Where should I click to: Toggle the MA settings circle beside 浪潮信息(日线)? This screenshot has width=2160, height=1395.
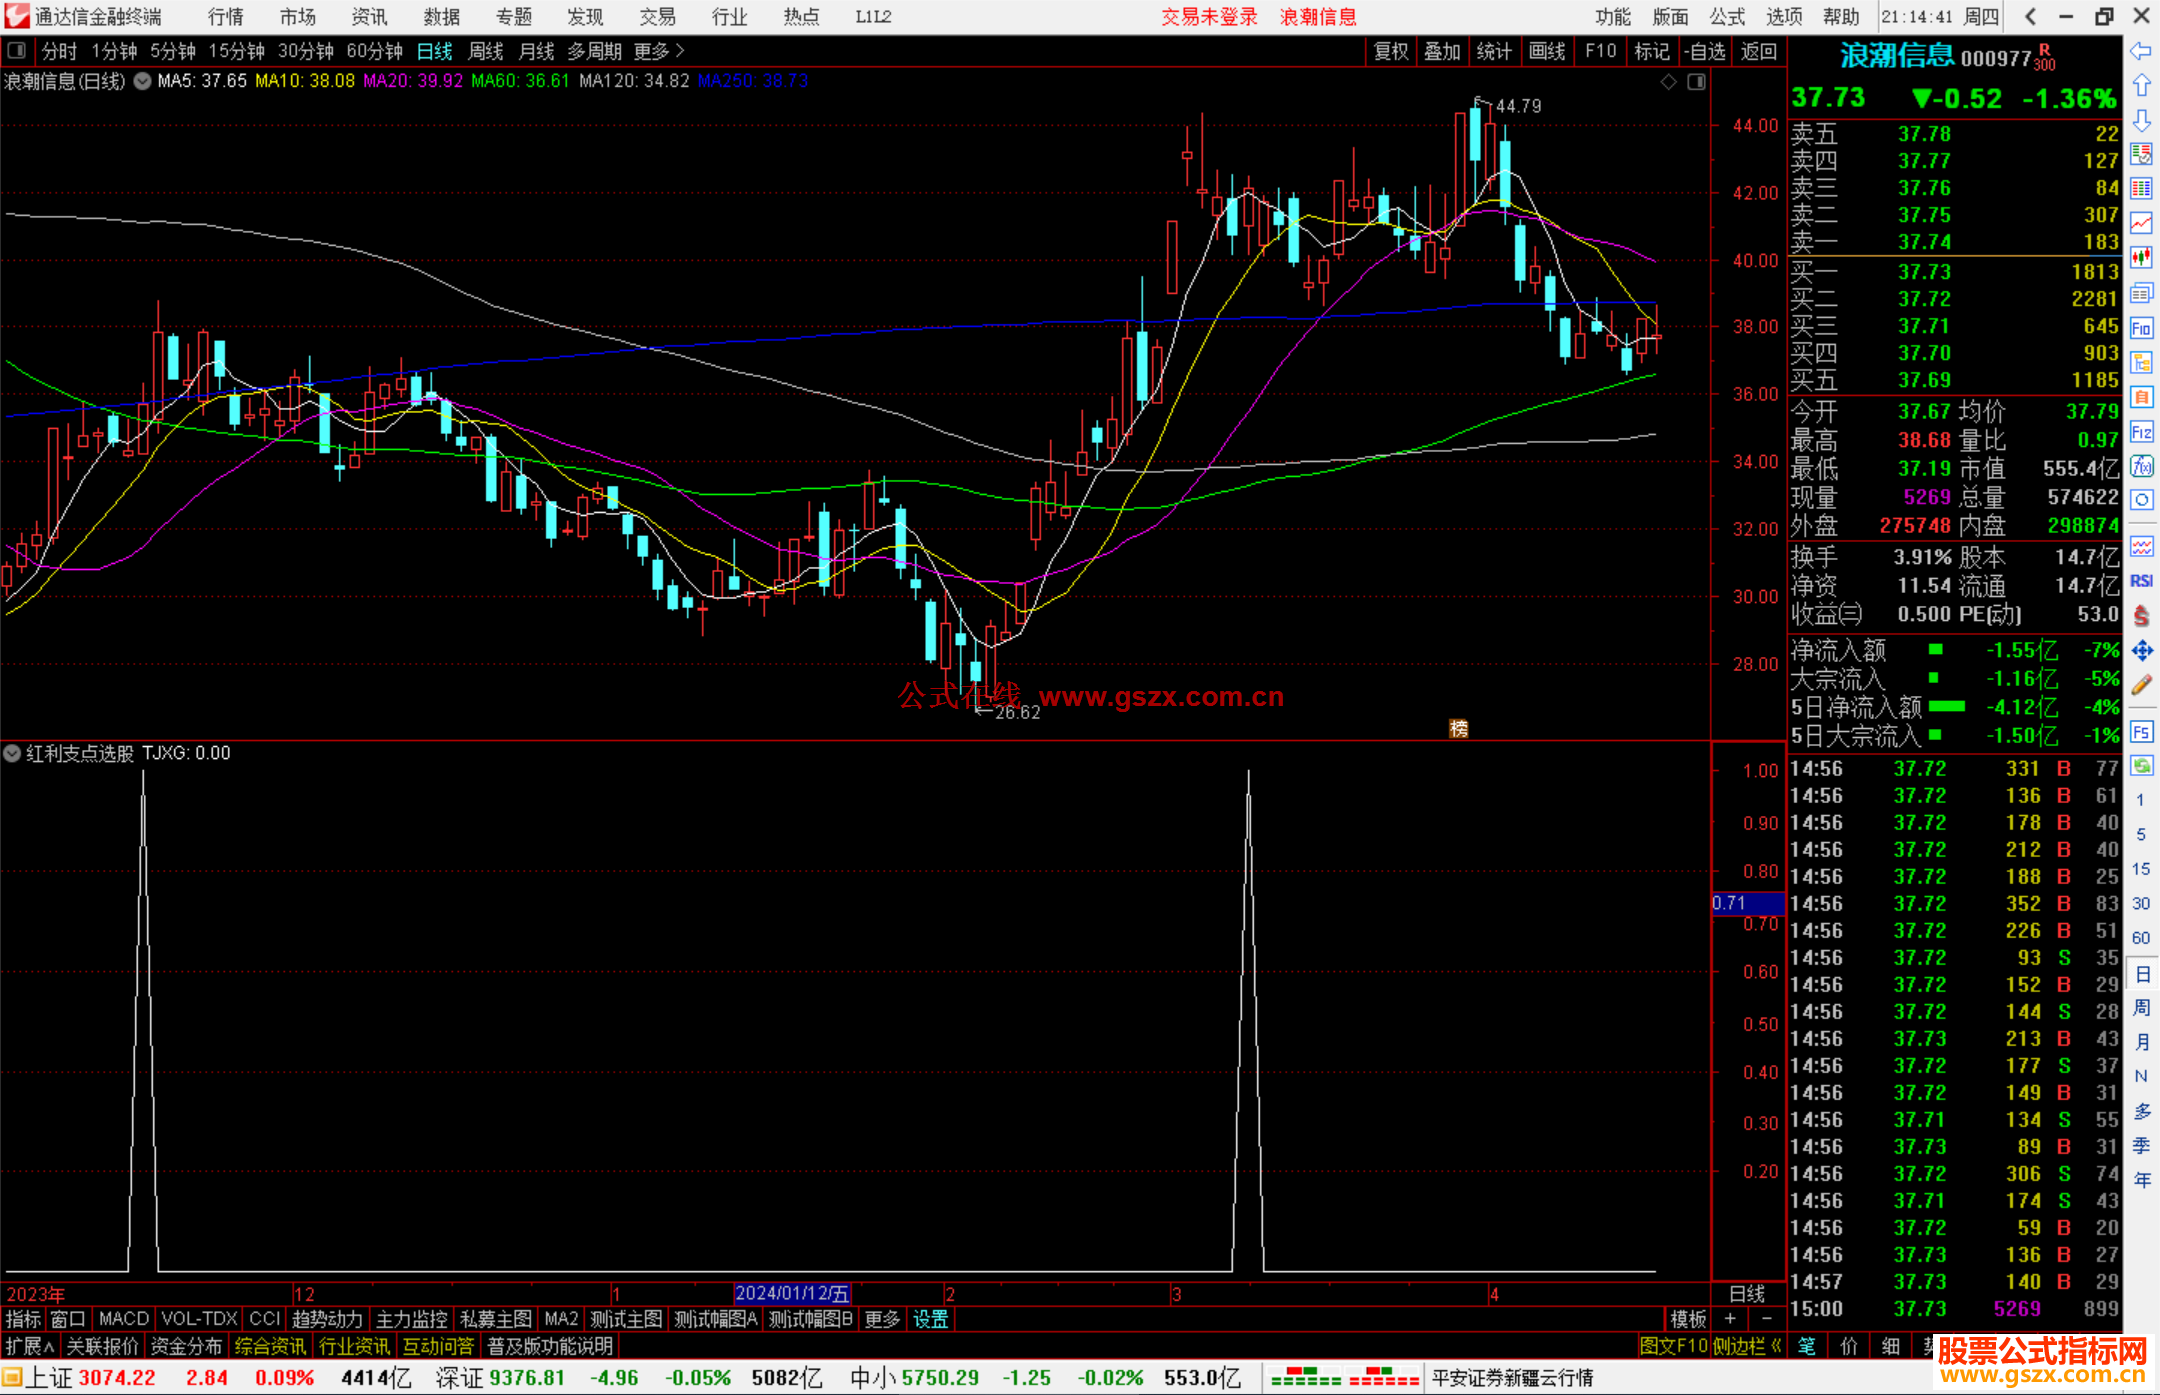[x=143, y=81]
